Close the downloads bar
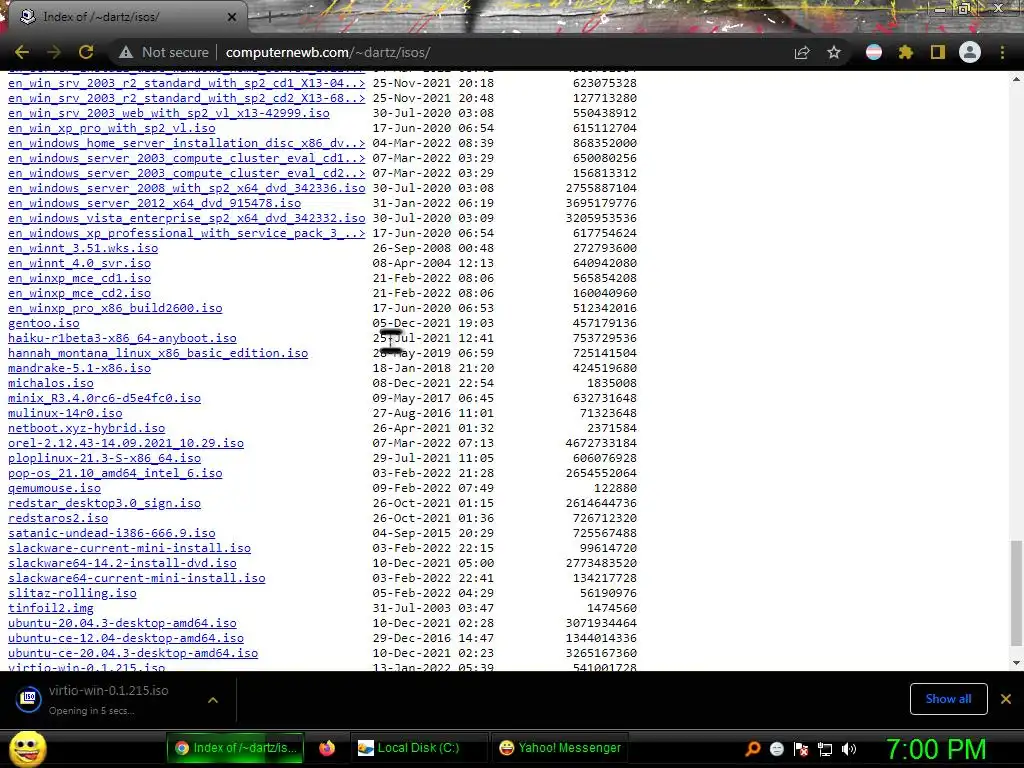Screen dimensions: 1024x768 click(x=1006, y=699)
